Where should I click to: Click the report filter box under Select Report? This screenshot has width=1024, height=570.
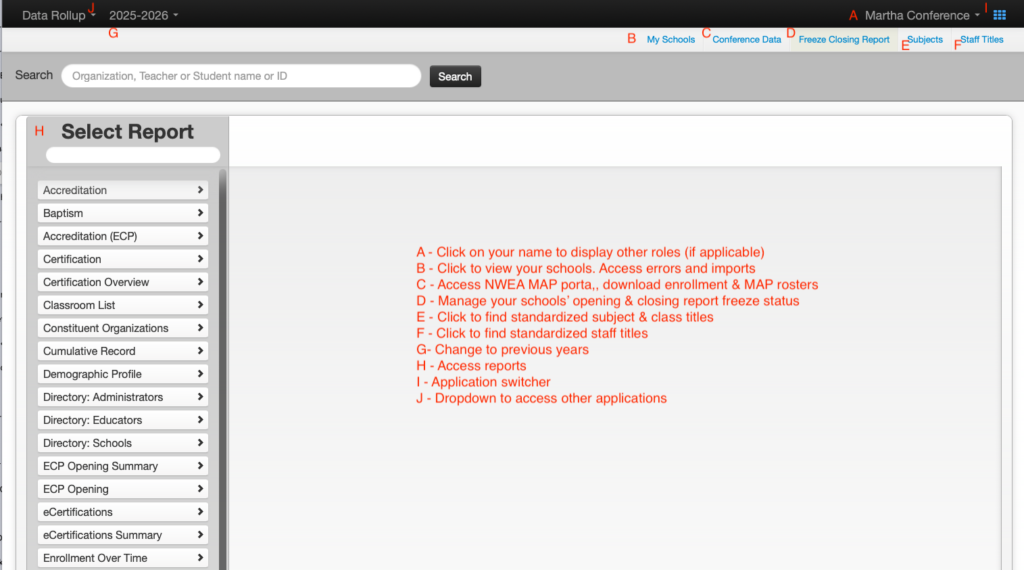pos(133,155)
